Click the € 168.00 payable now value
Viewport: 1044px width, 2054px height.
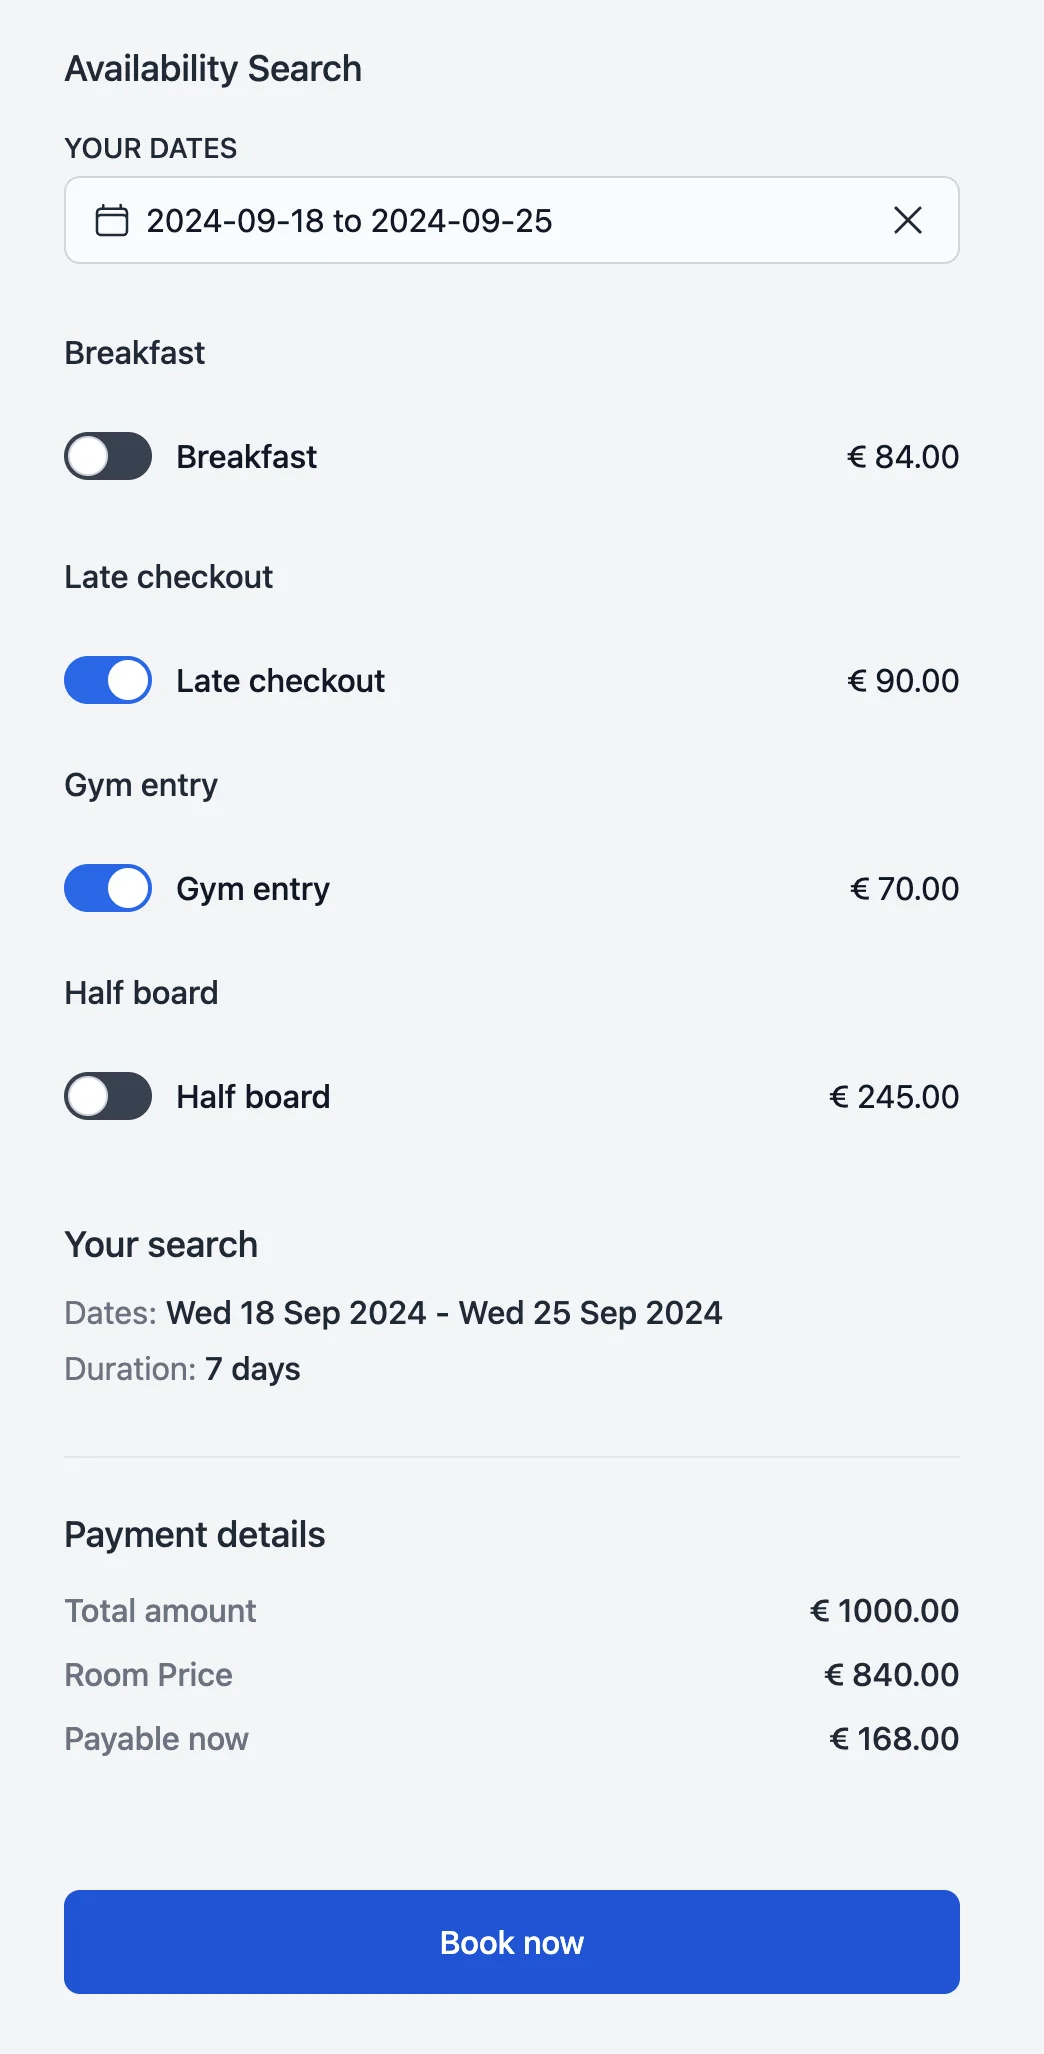tap(894, 1739)
